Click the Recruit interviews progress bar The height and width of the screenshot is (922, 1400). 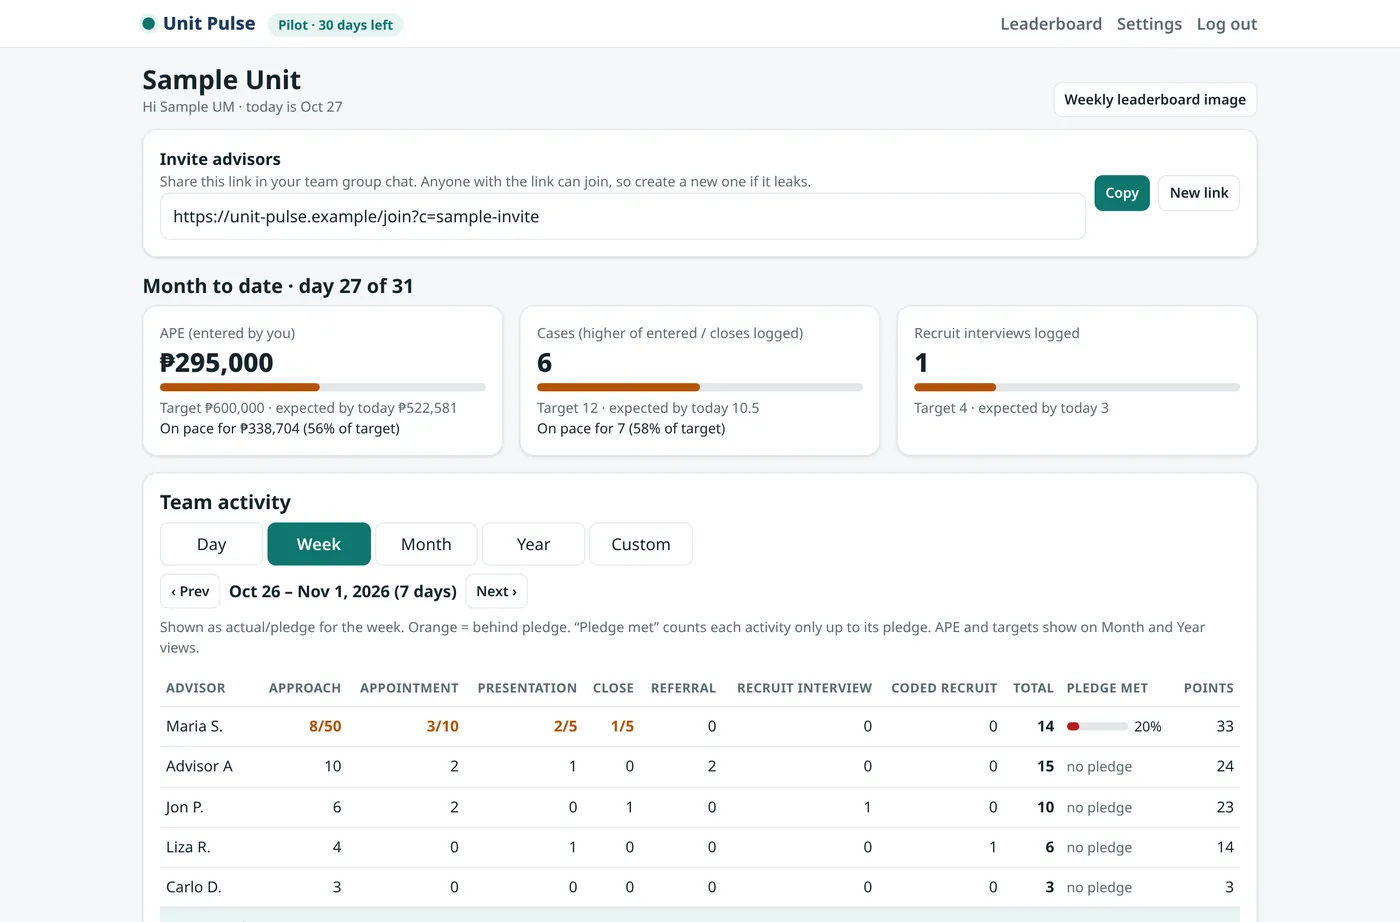coord(1077,387)
